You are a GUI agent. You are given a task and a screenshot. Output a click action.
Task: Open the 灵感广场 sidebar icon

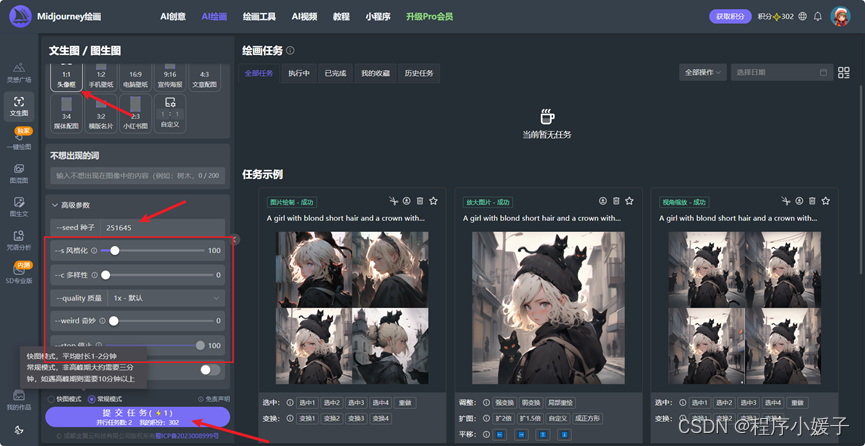[19, 72]
